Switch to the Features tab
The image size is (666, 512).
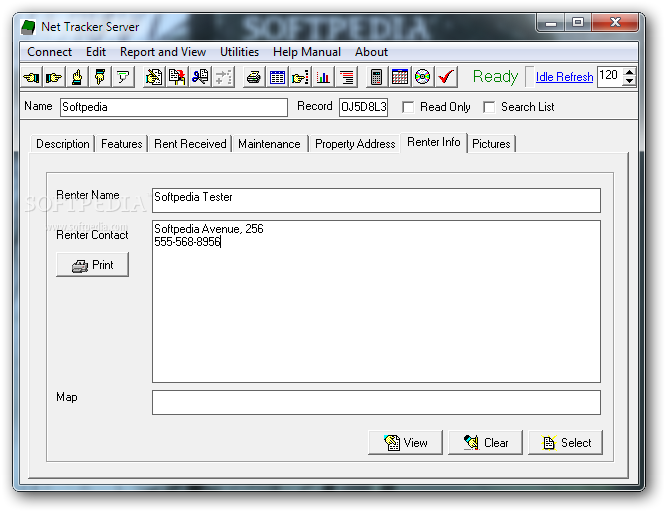(x=121, y=144)
